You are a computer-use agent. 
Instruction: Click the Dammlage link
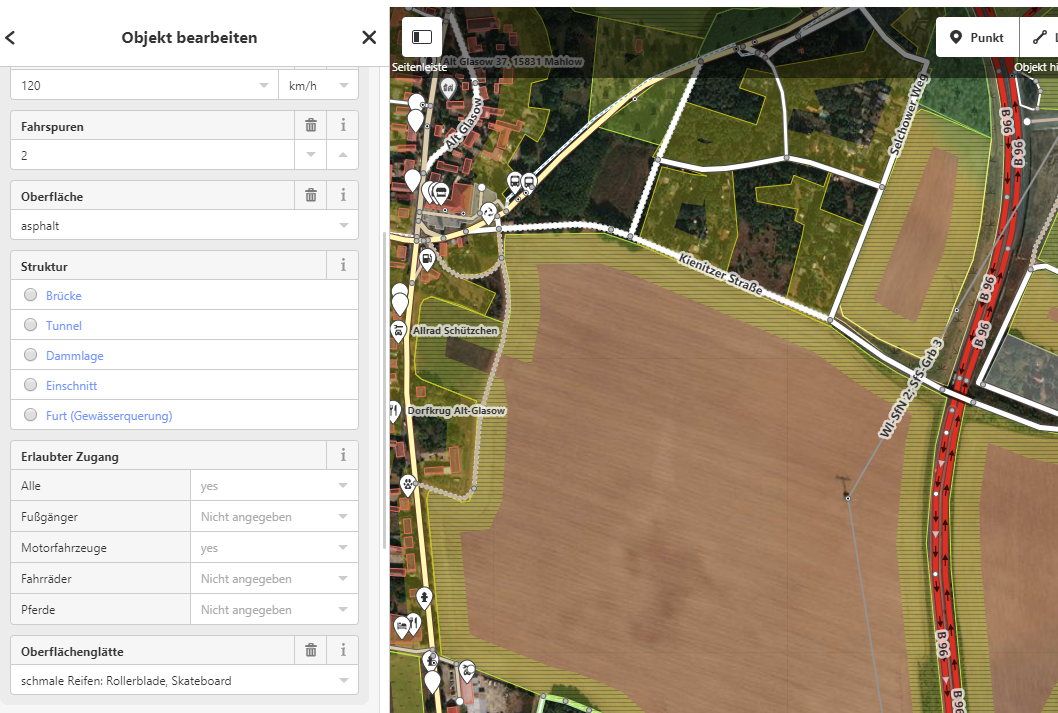tap(74, 356)
